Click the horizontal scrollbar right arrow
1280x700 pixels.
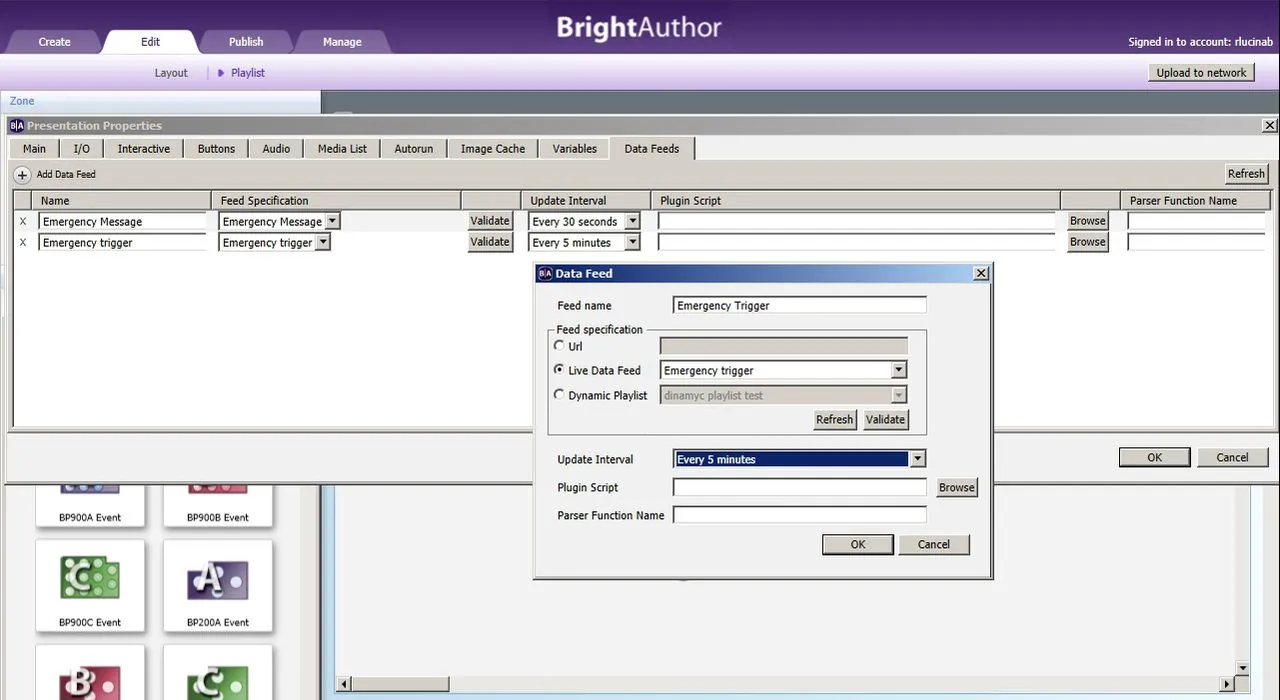pyautogui.click(x=1227, y=684)
